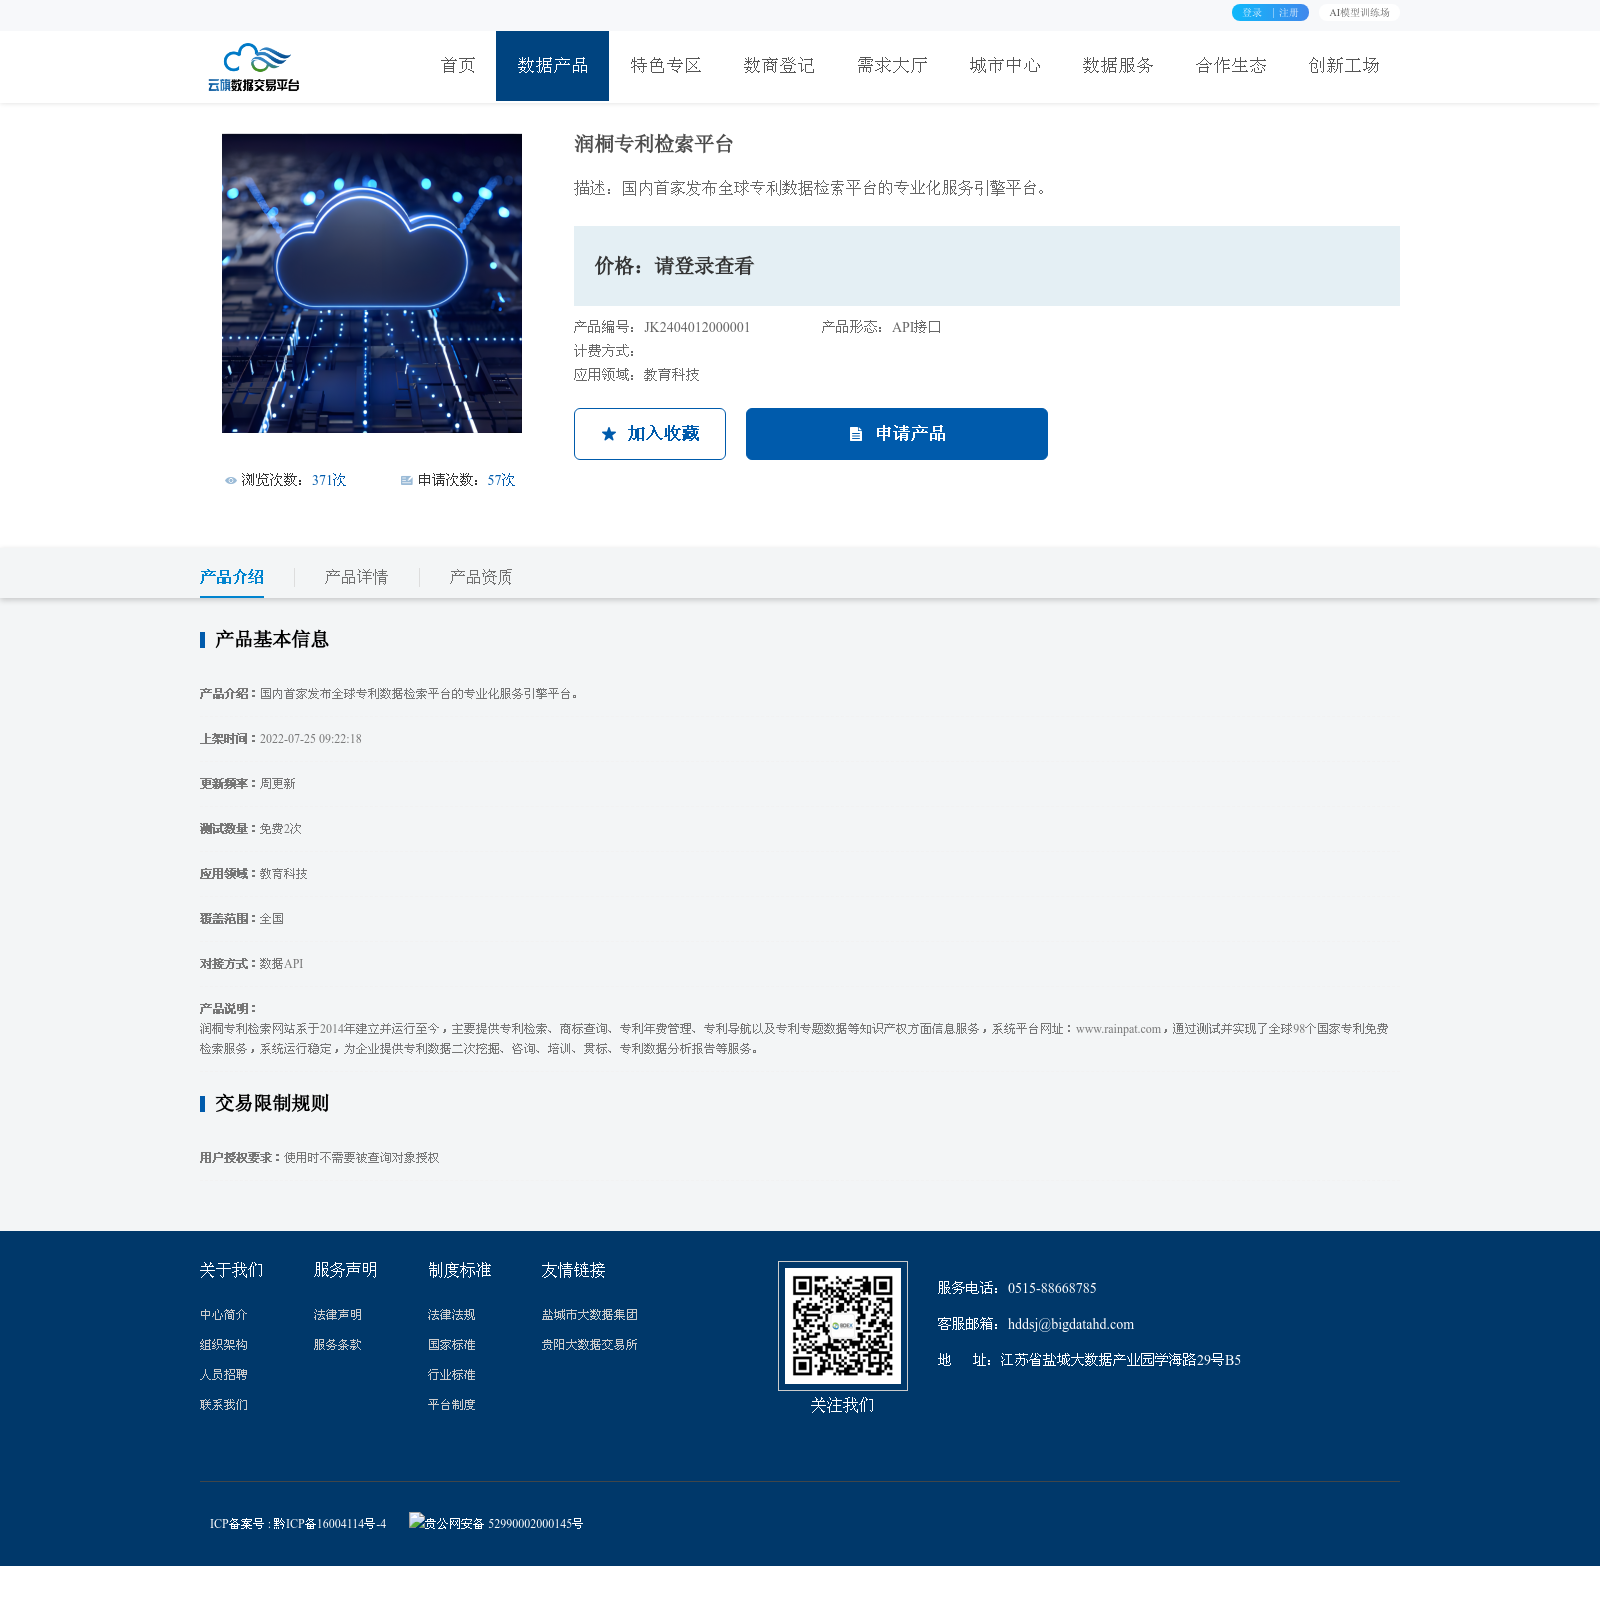
Task: Open 联系我们 footer link
Action: (x=224, y=1405)
